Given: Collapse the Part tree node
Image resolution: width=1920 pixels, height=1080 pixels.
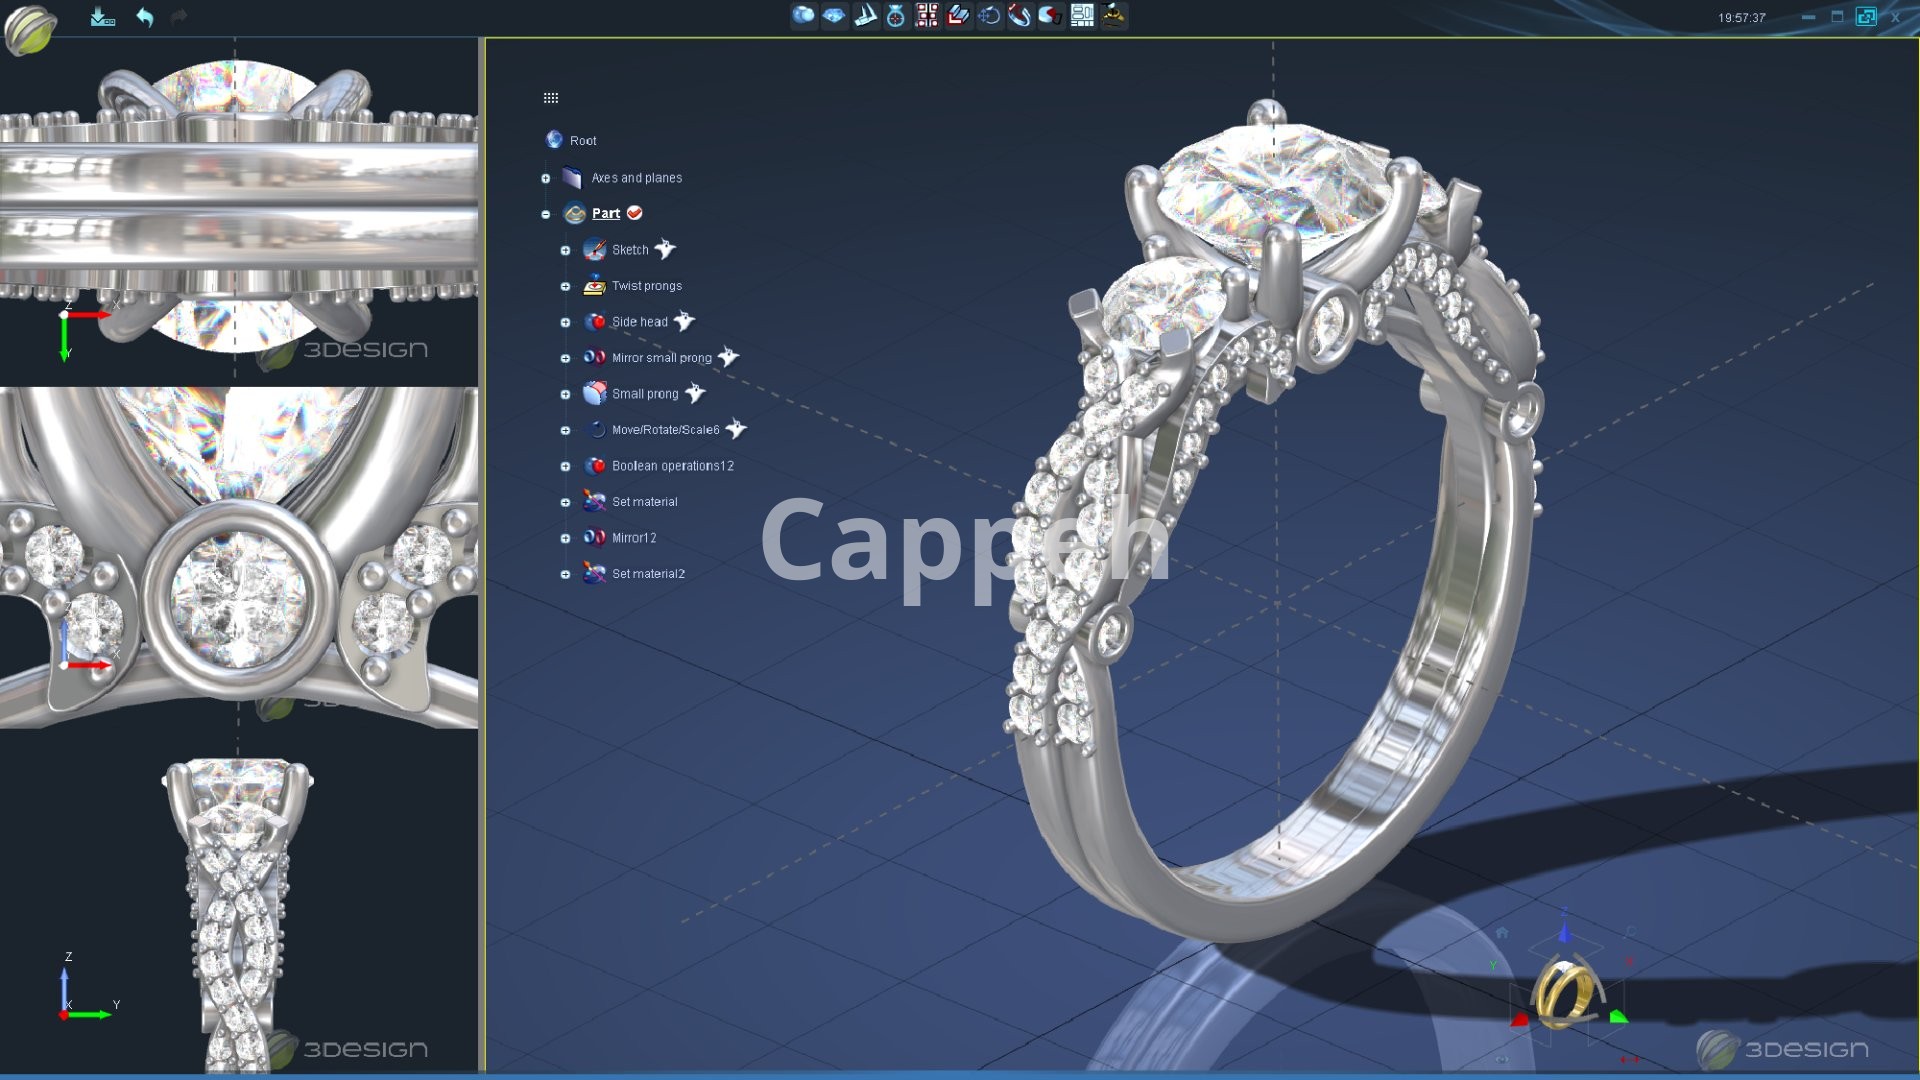Looking at the screenshot, I should pyautogui.click(x=546, y=214).
